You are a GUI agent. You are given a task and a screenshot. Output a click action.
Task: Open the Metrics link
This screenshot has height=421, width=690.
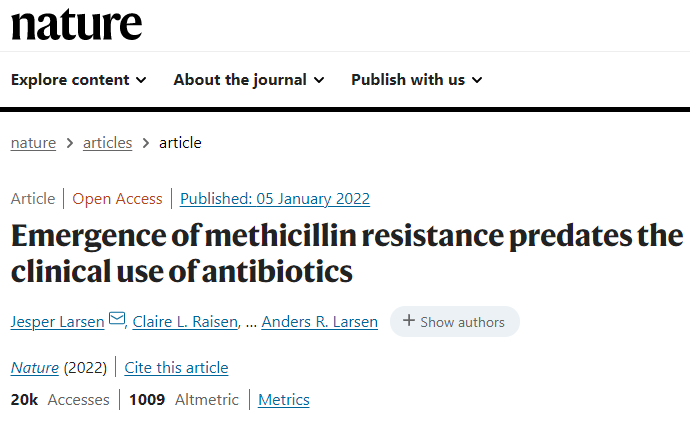(x=284, y=400)
